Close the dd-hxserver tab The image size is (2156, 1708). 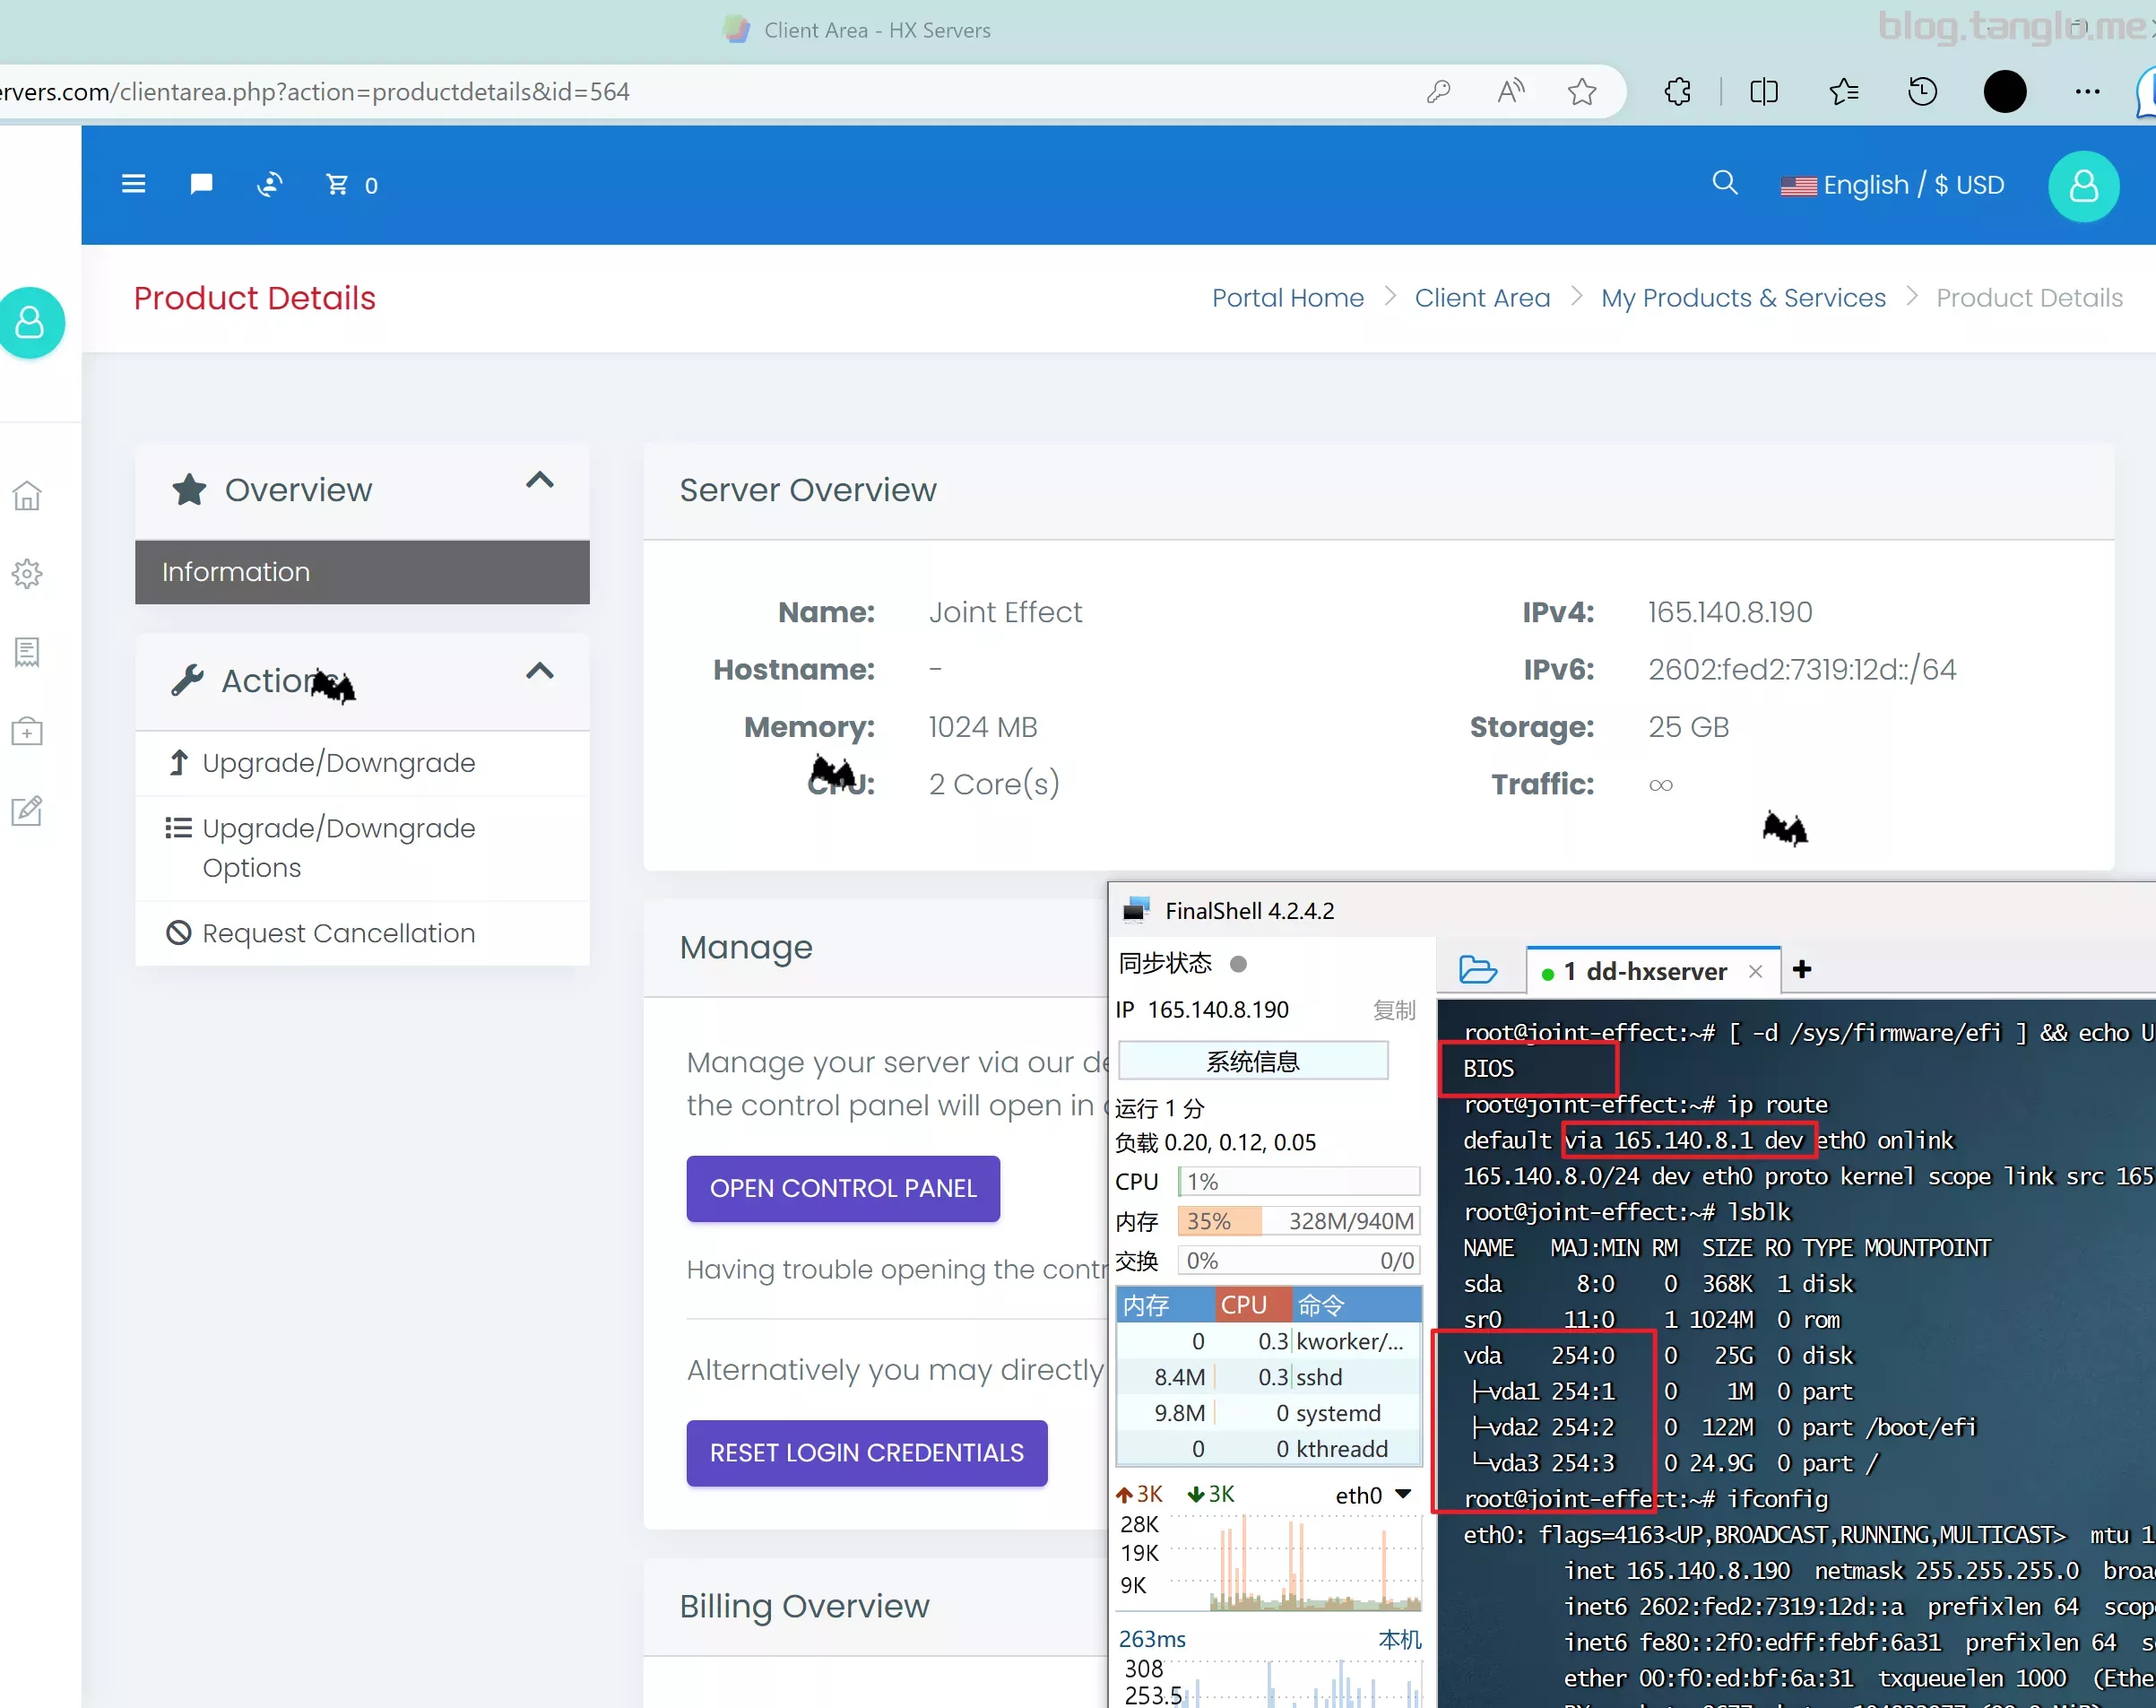tap(1755, 971)
